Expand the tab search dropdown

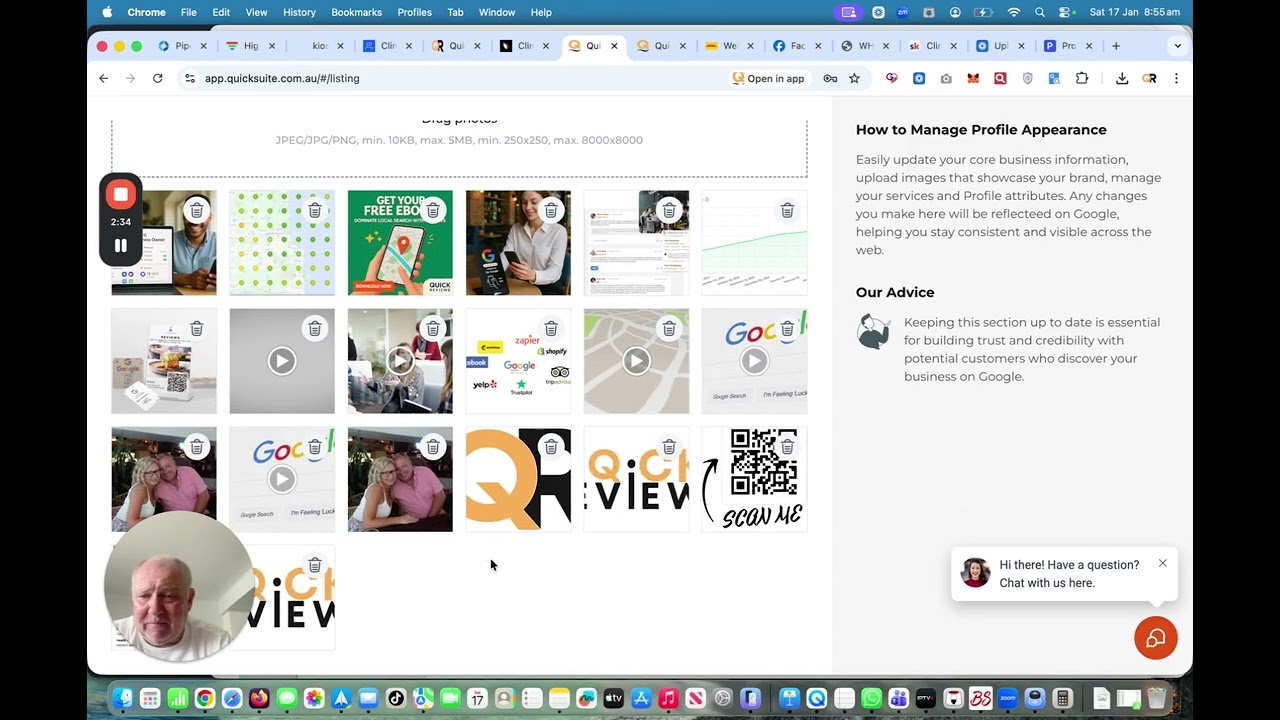click(x=1177, y=46)
